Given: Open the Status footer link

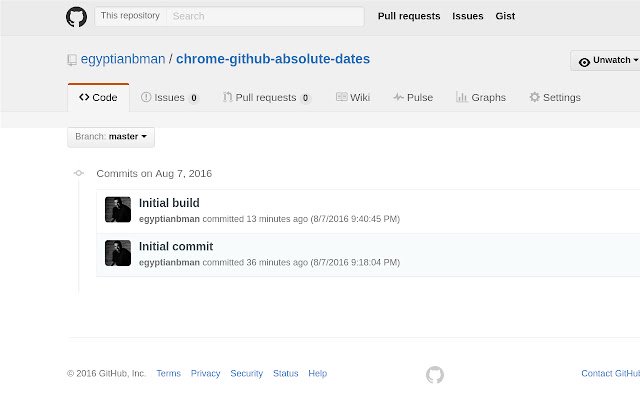Looking at the screenshot, I should [286, 373].
